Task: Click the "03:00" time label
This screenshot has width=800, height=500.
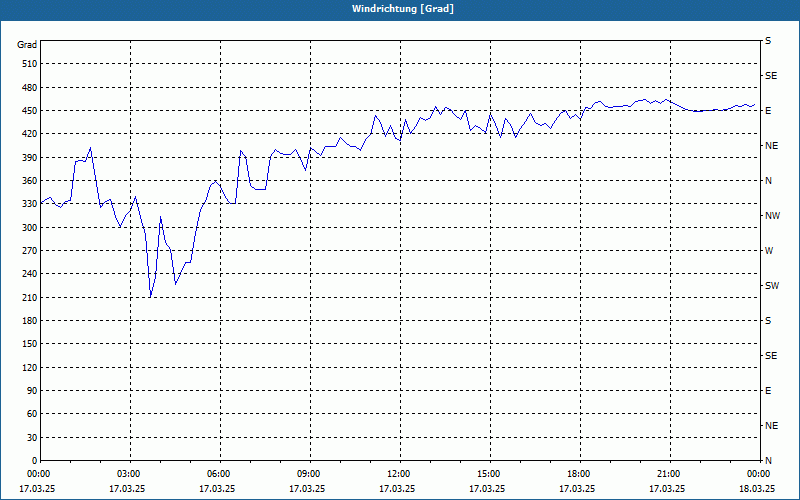Action: (131, 474)
